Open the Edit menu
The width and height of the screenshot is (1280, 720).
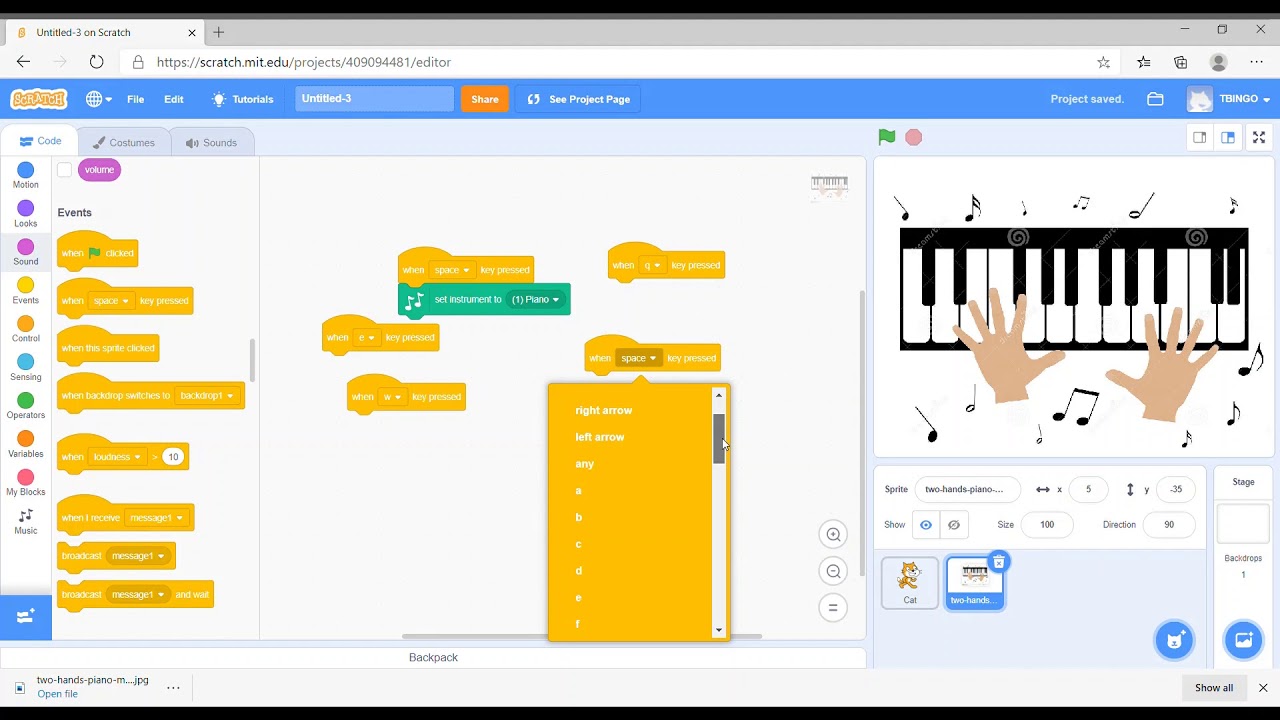point(174,99)
